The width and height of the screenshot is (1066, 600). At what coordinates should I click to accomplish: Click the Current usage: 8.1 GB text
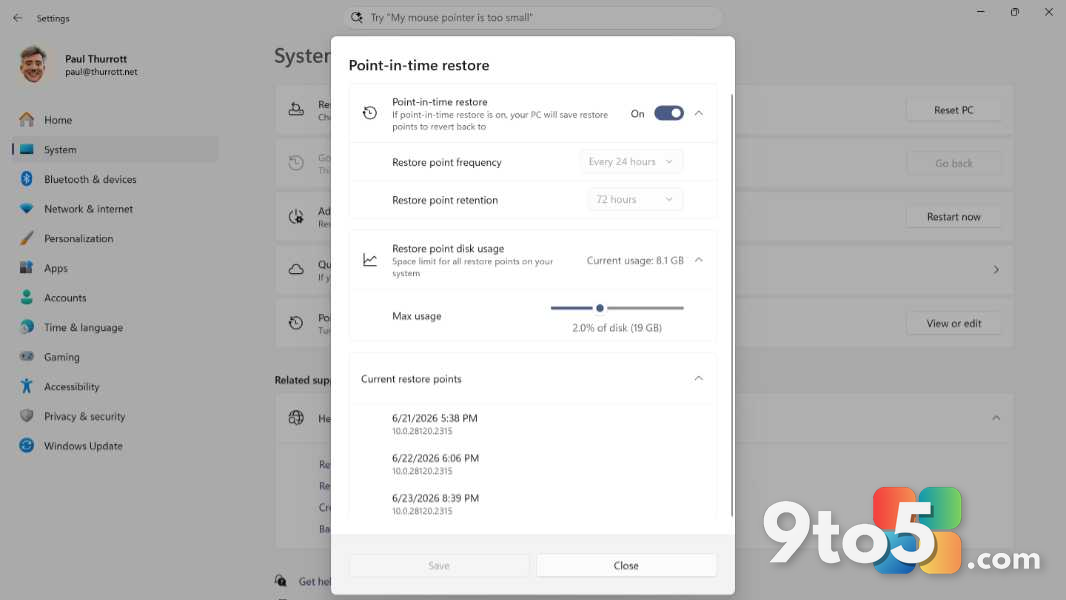635,260
